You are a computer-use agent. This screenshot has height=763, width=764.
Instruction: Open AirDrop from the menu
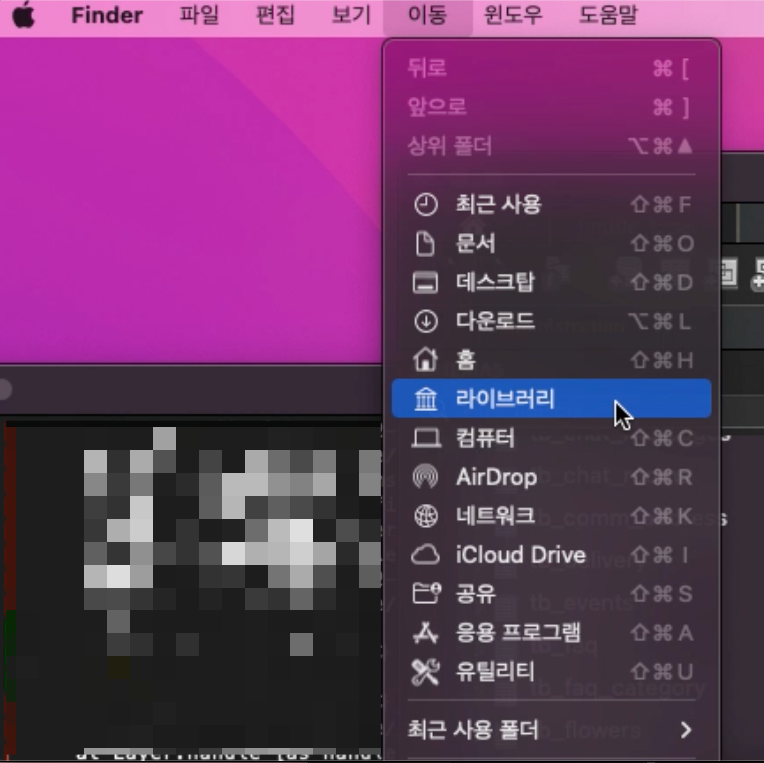pyautogui.click(x=552, y=477)
